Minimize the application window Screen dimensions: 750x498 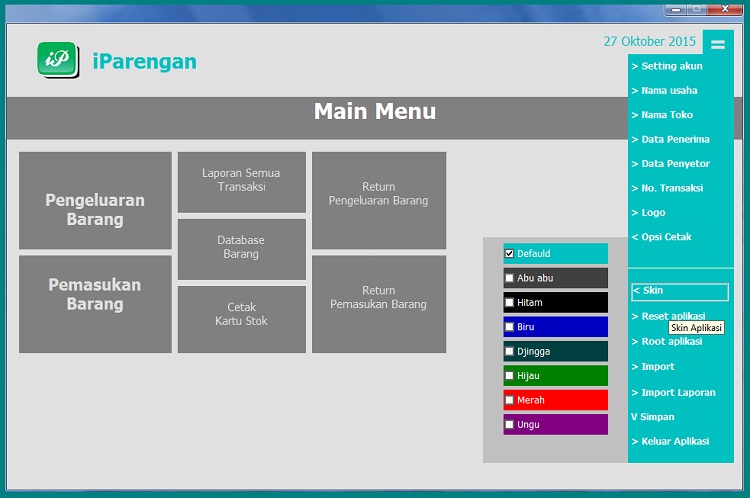[x=675, y=9]
